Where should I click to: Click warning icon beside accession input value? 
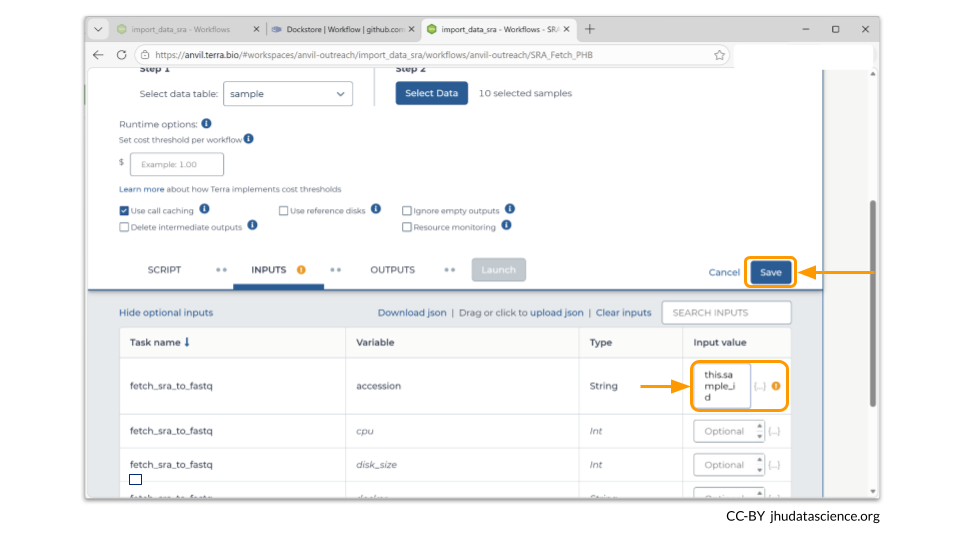(x=776, y=386)
